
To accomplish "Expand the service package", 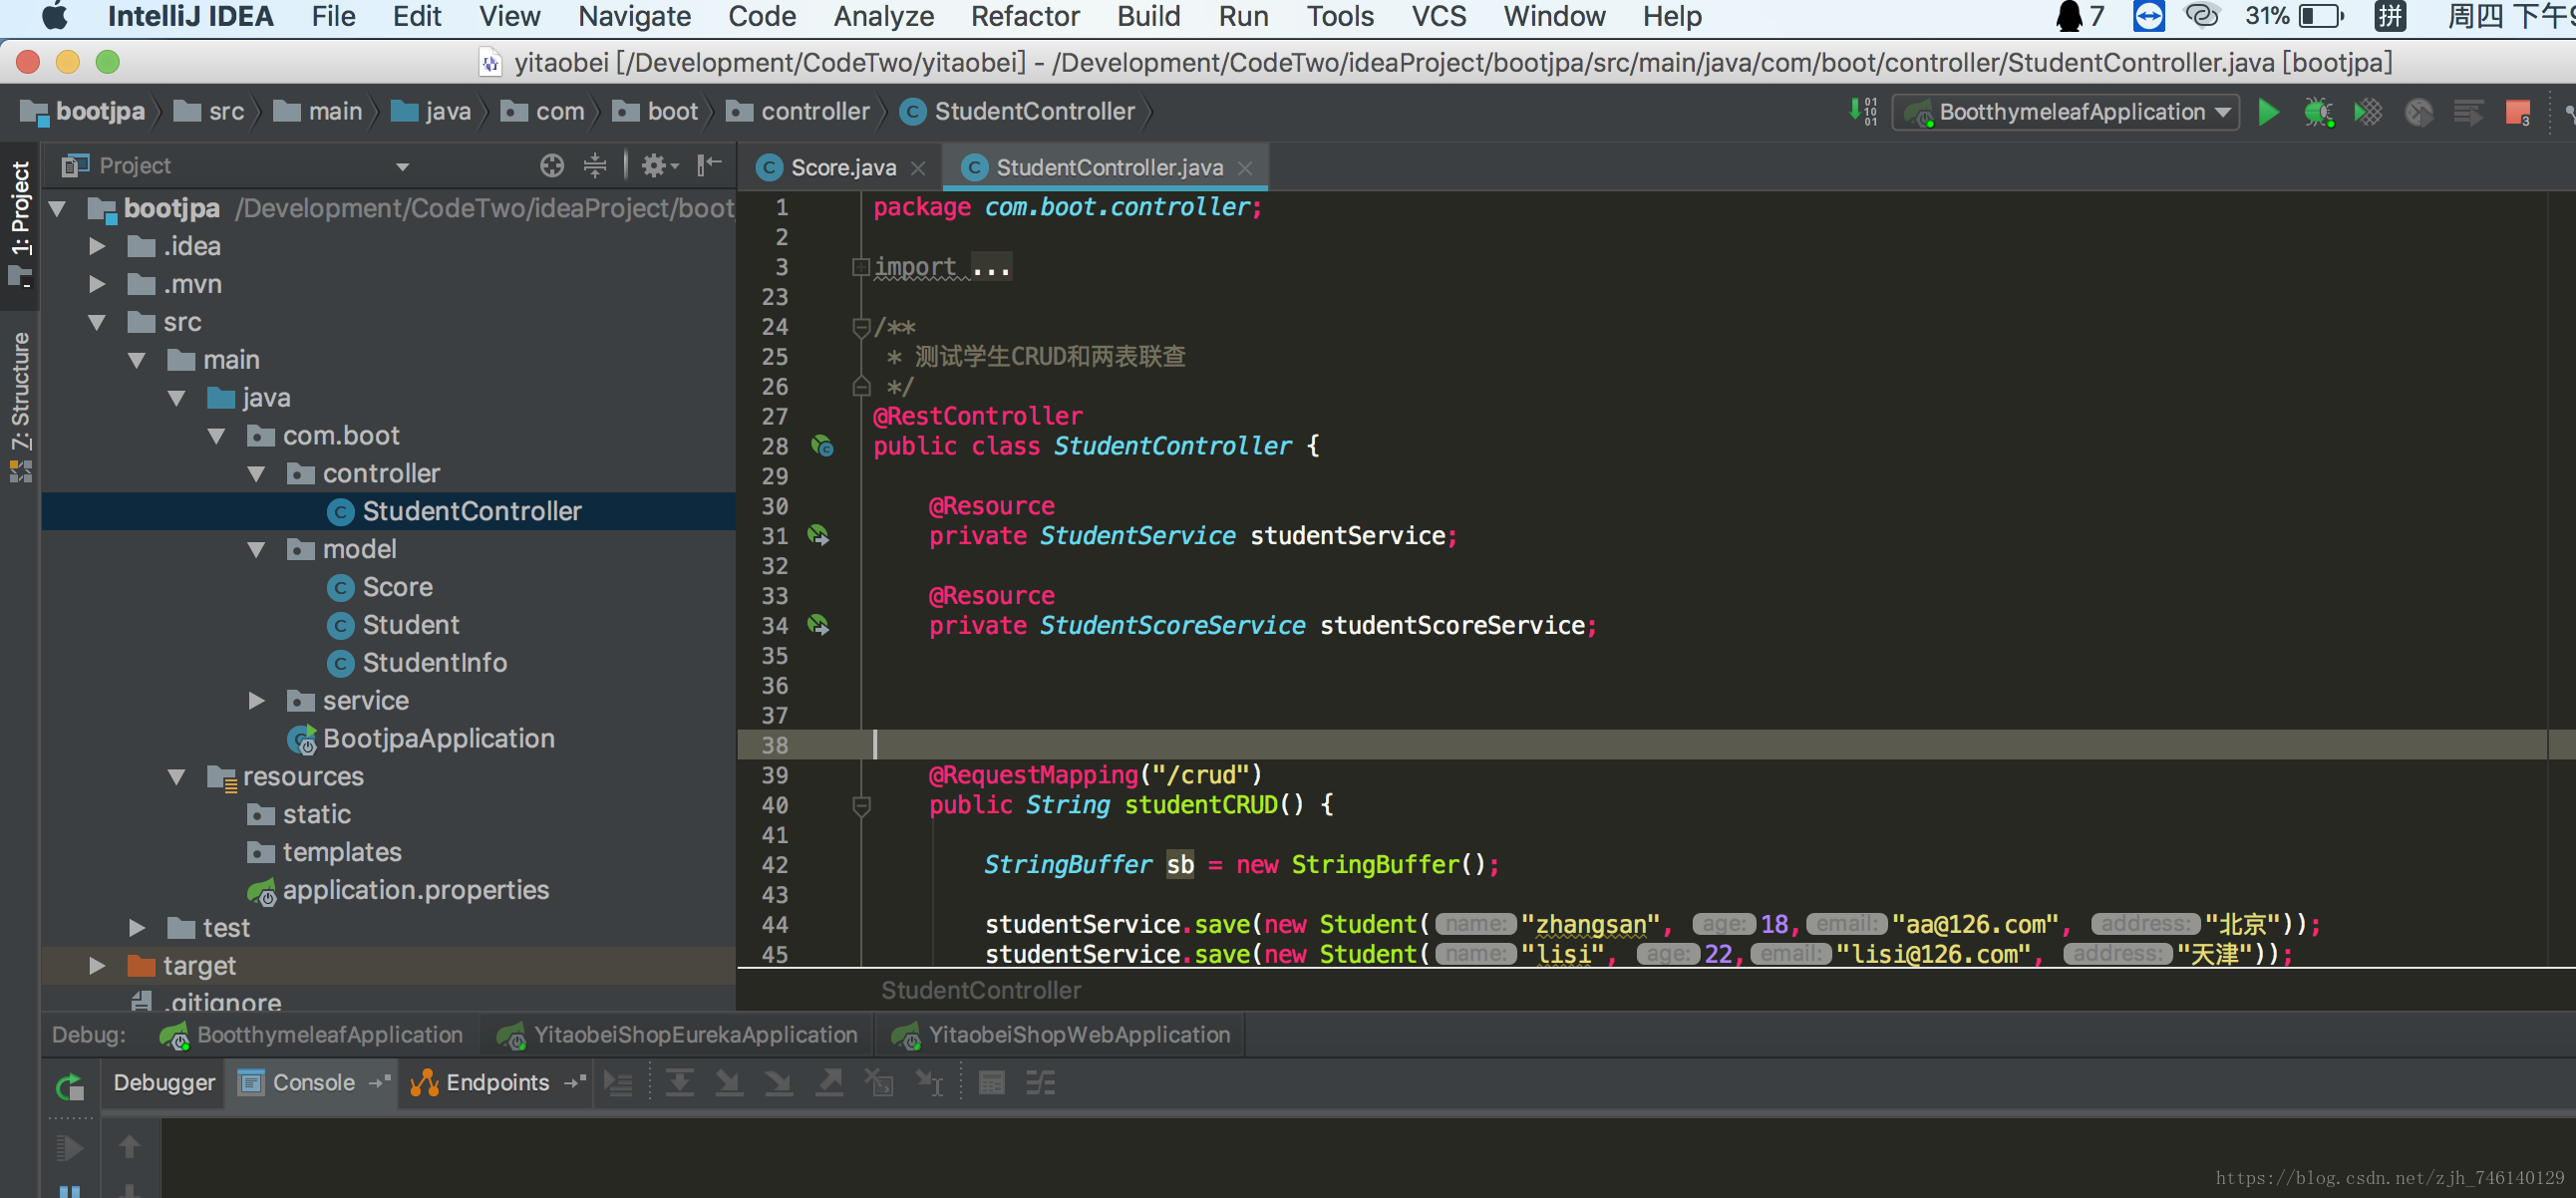I will (x=256, y=700).
